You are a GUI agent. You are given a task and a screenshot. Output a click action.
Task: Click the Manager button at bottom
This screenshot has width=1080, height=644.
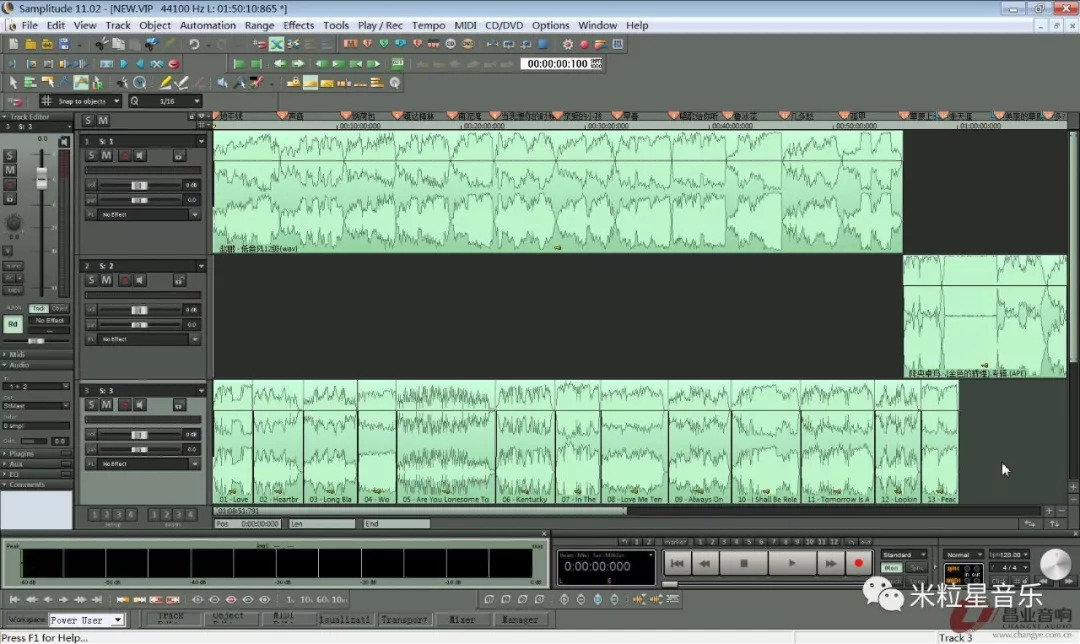(x=519, y=620)
